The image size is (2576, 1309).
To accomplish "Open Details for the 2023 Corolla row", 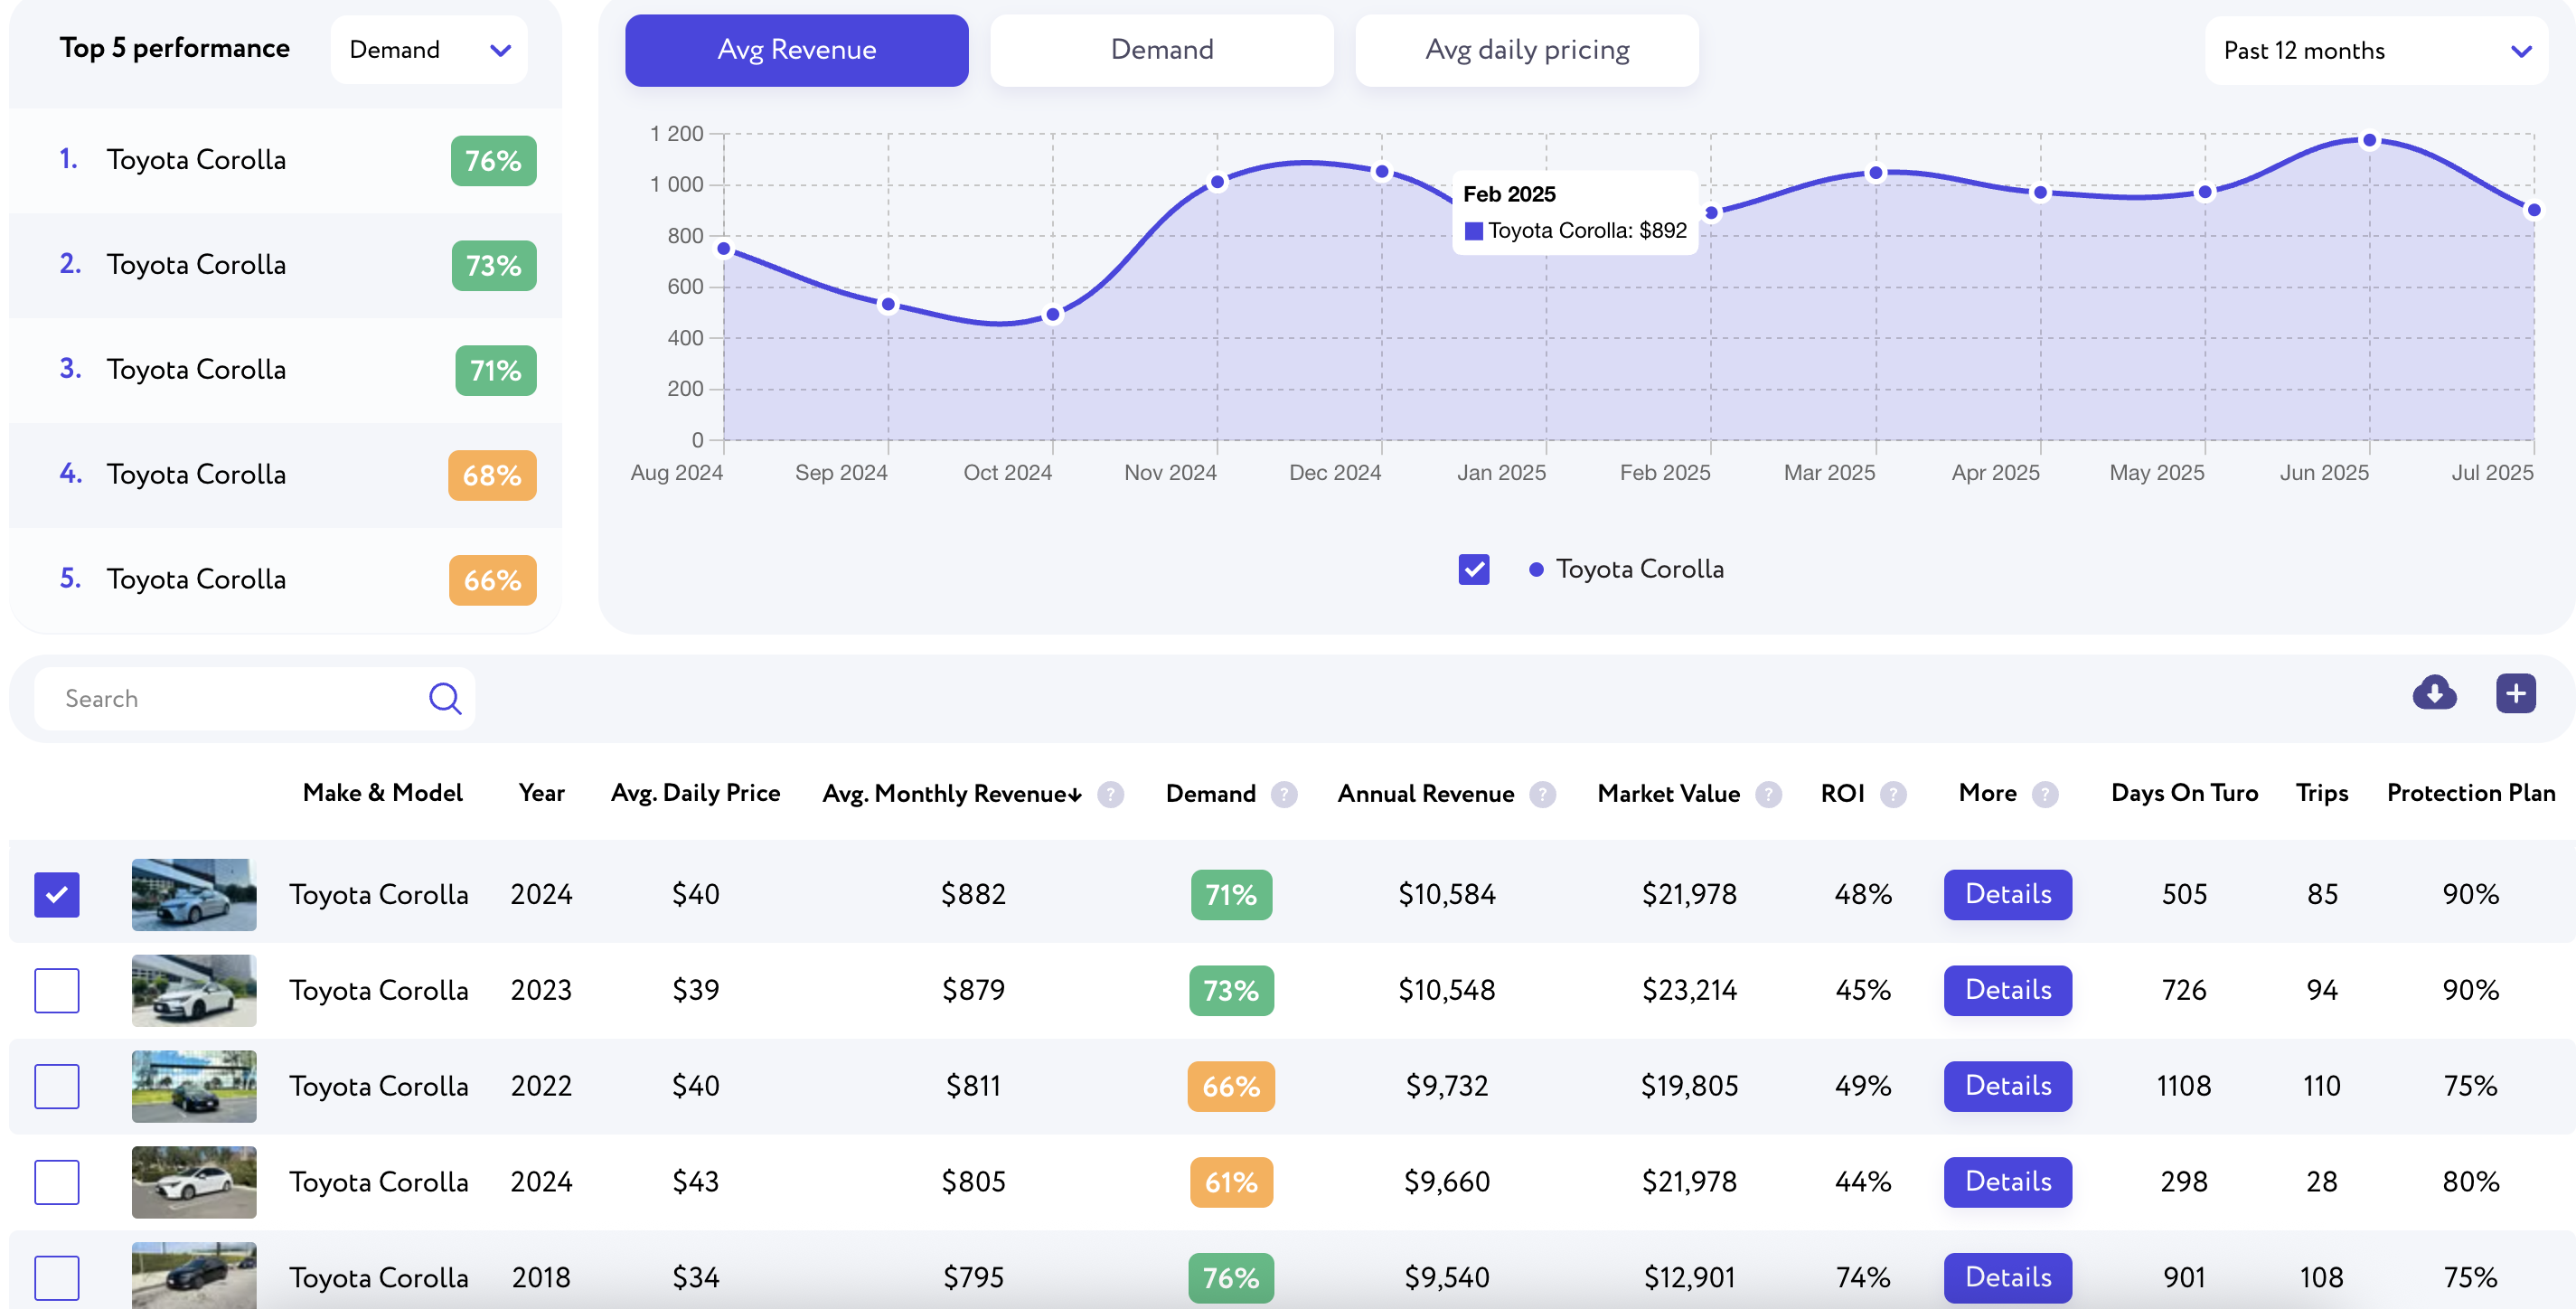I will [2007, 990].
